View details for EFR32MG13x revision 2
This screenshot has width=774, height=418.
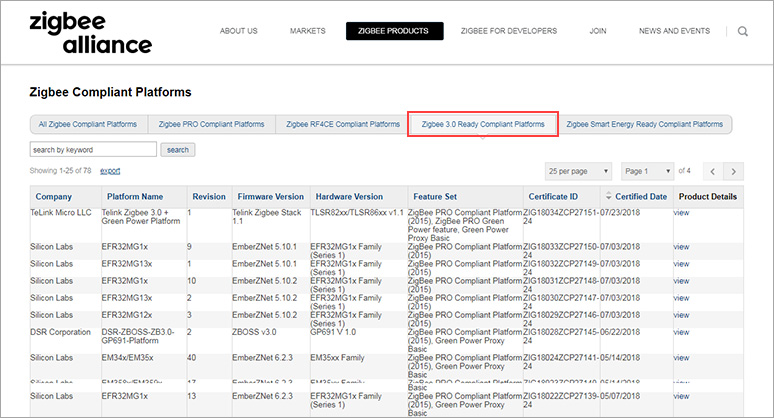tap(681, 298)
